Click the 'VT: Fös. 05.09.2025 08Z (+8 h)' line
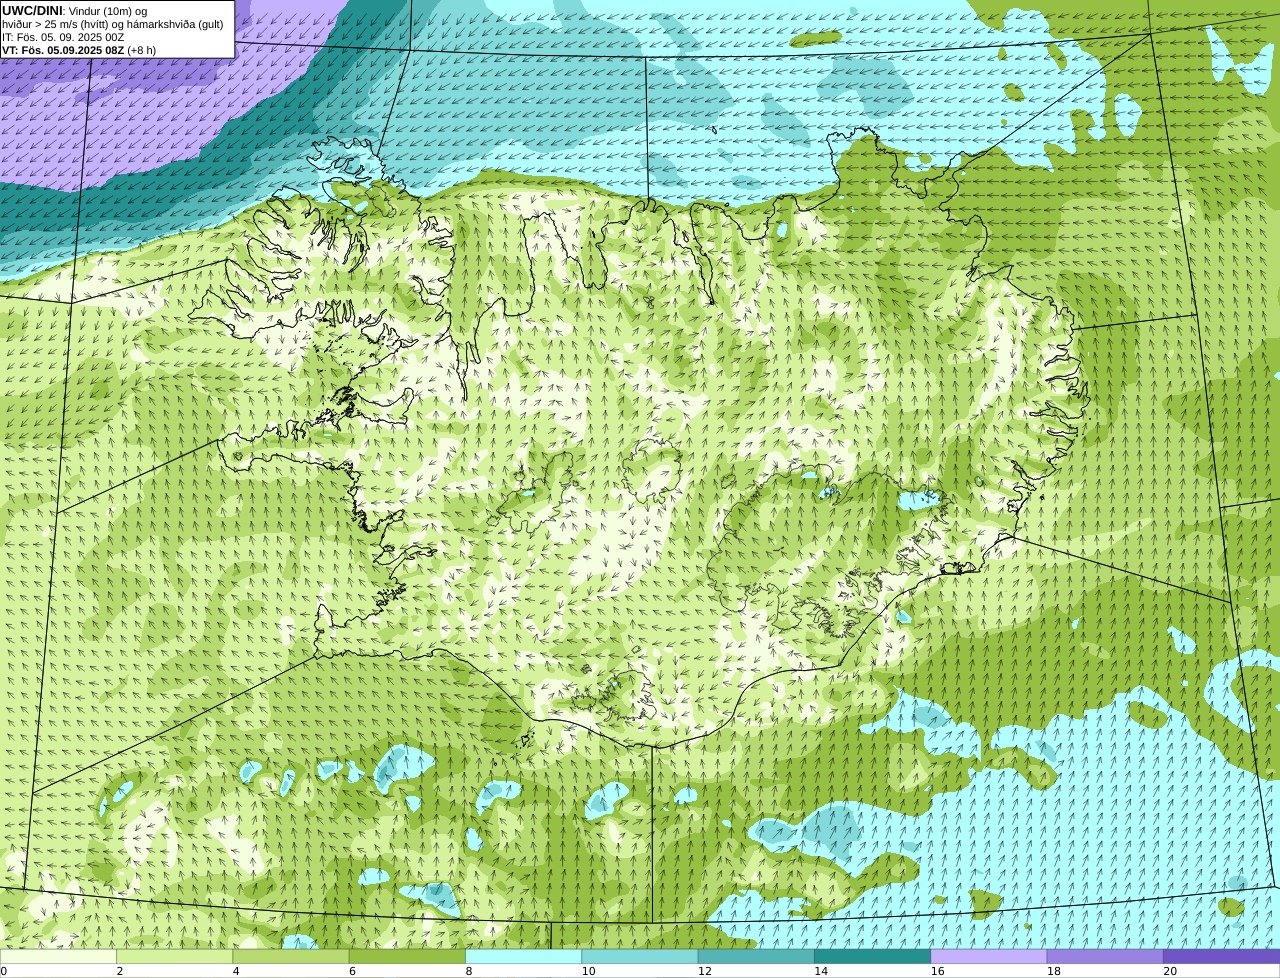This screenshot has width=1280, height=978. point(78,50)
